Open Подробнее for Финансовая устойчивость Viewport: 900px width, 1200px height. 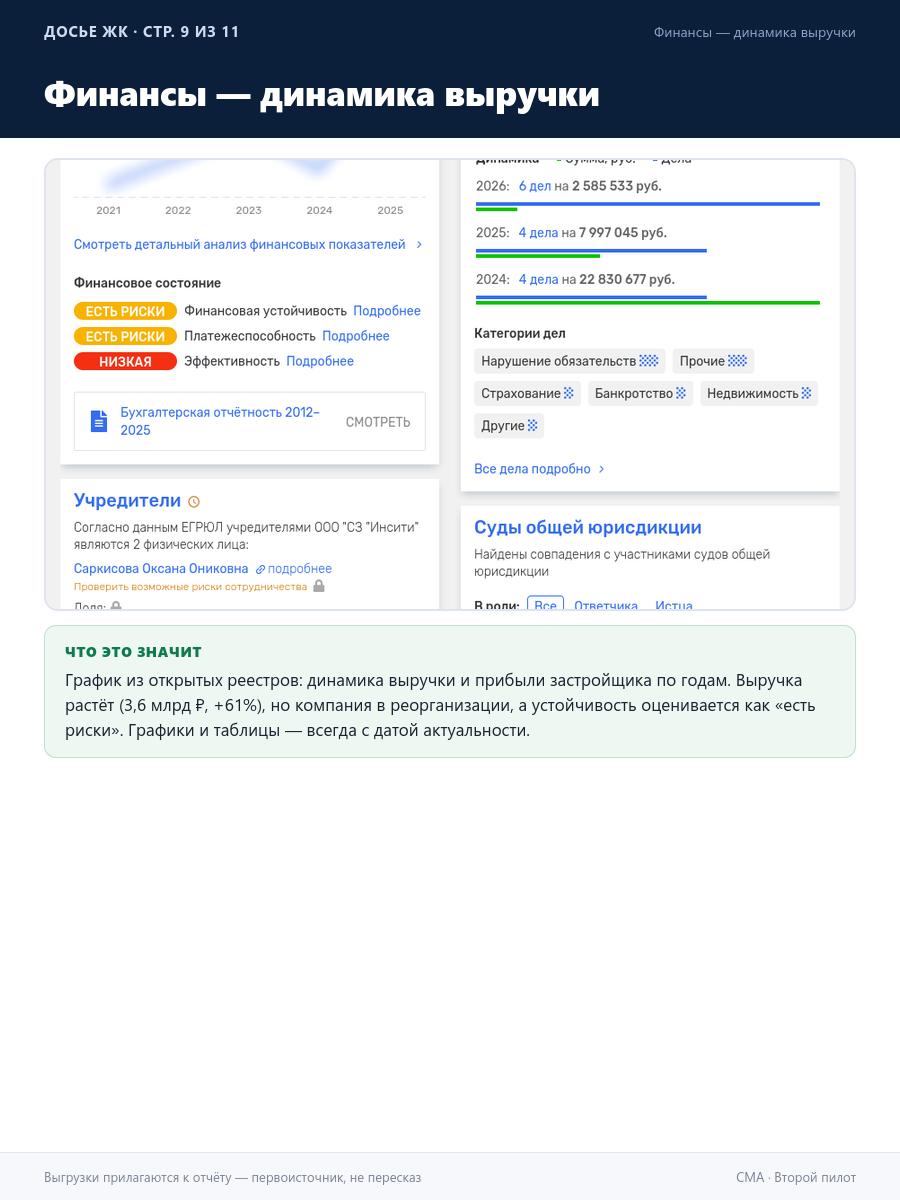[387, 311]
